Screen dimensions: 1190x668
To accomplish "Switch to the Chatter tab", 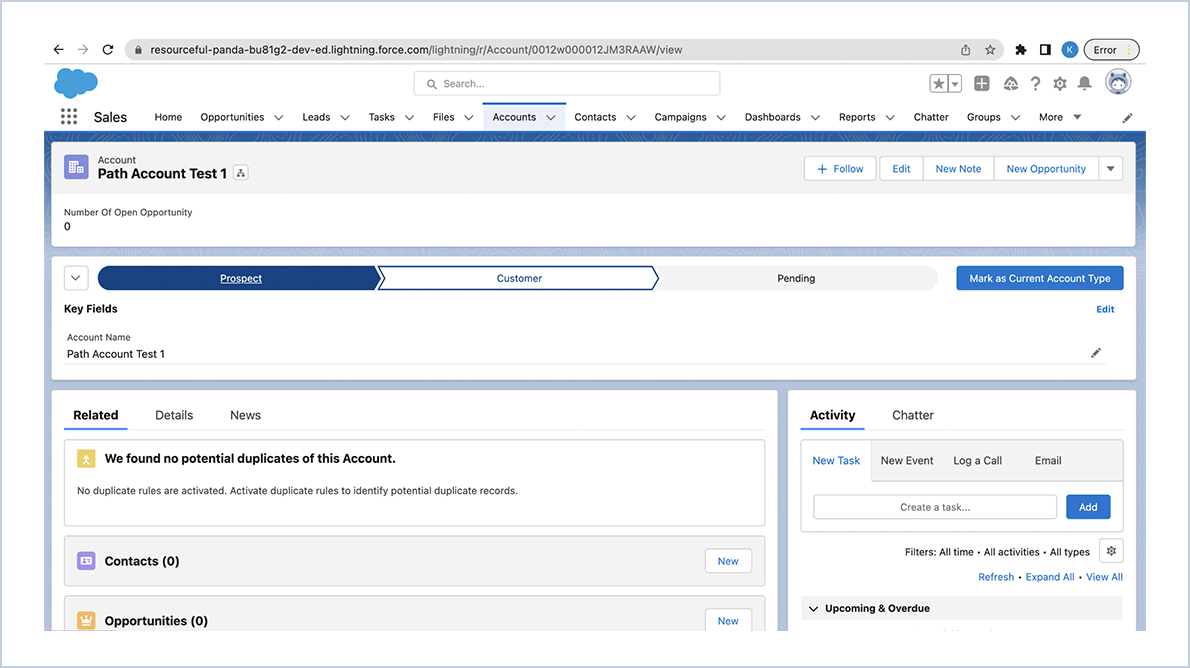I will coord(912,415).
